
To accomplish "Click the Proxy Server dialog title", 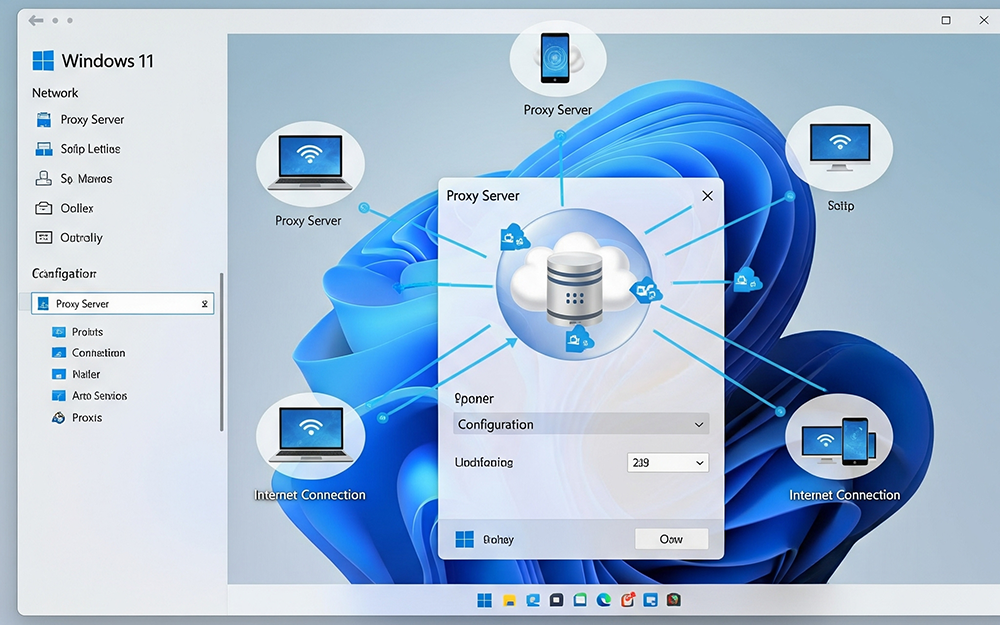I will [483, 196].
